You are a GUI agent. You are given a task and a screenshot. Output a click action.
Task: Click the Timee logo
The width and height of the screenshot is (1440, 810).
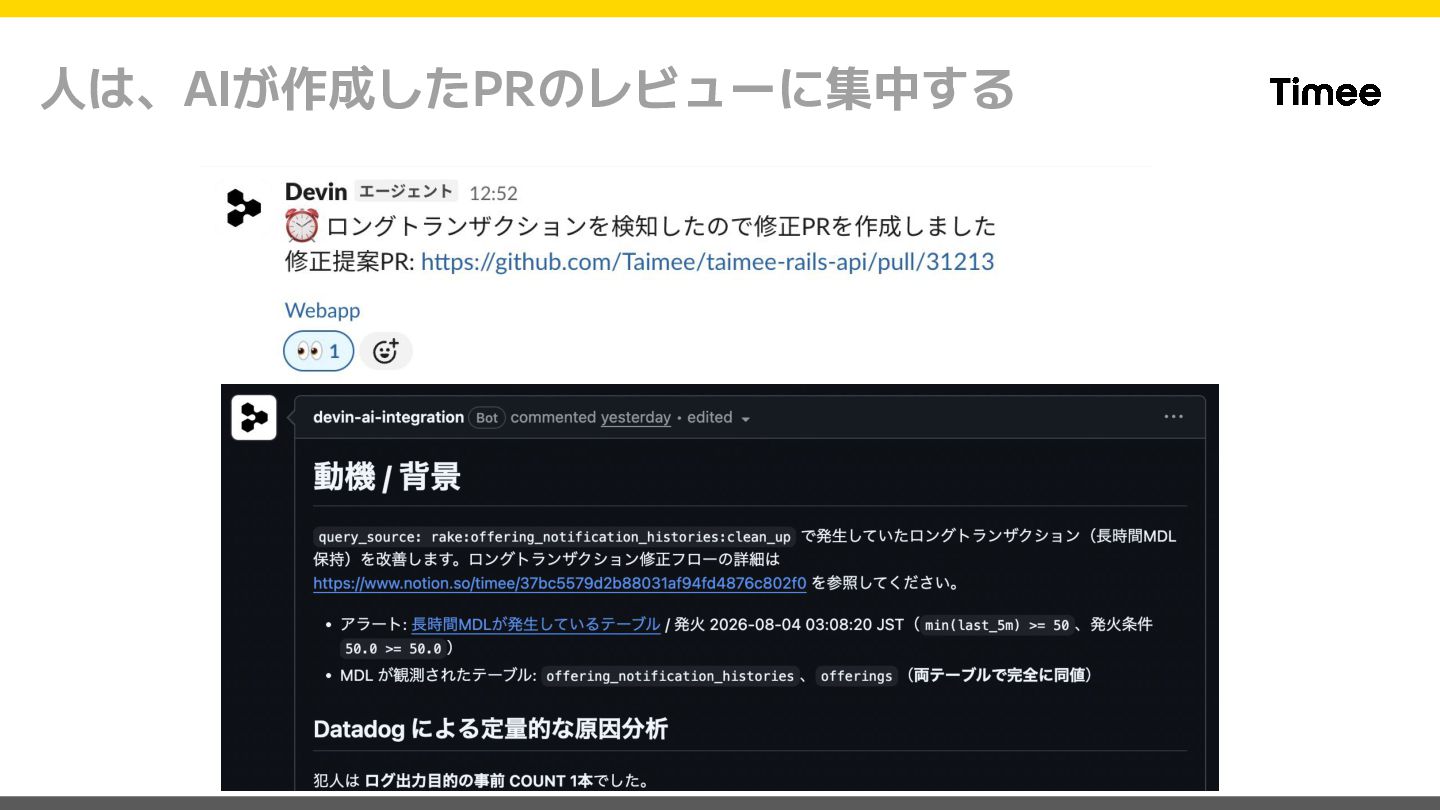point(1325,91)
